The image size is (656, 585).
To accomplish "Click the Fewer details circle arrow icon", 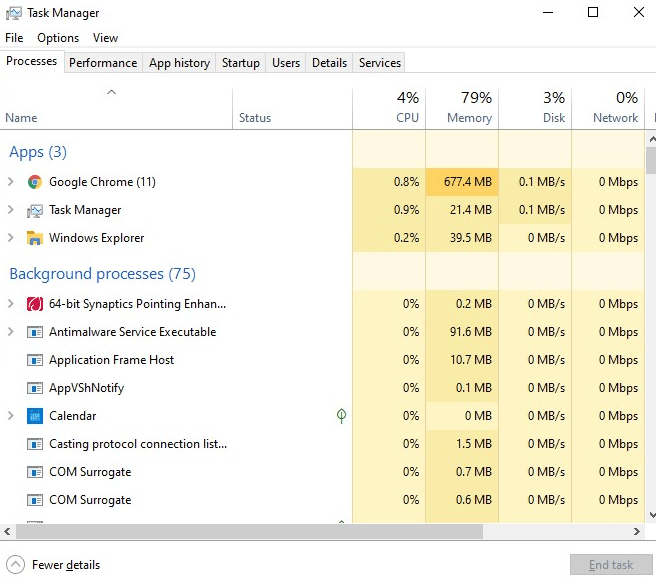I will tap(15, 565).
